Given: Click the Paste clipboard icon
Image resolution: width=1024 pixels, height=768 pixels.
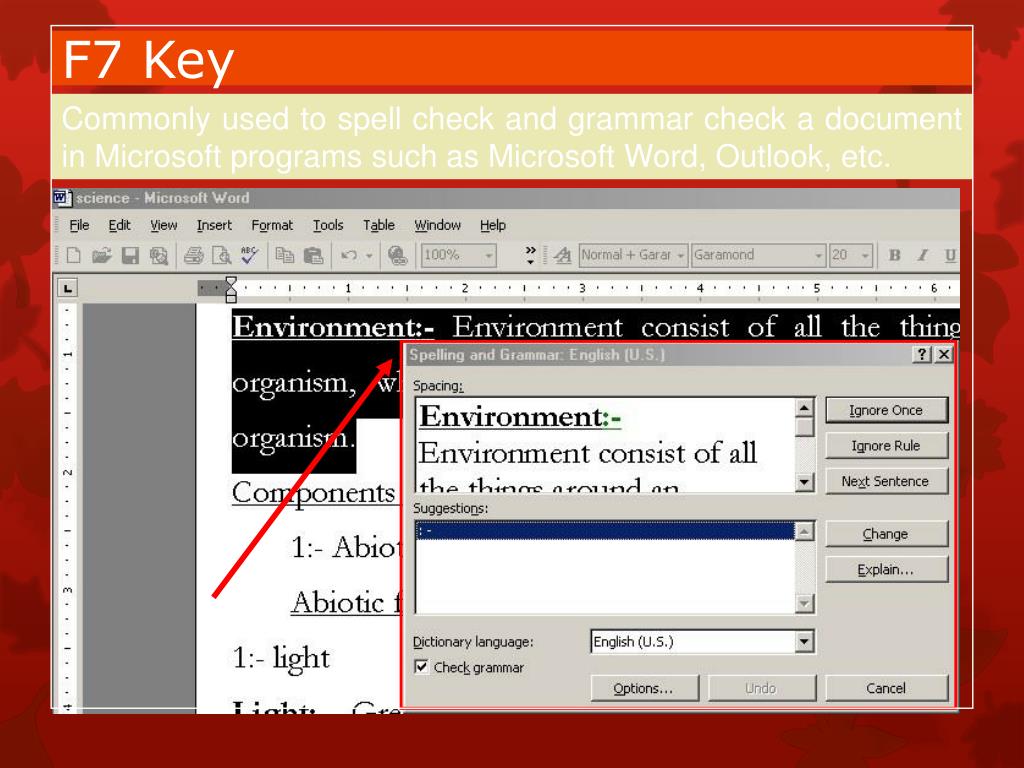Looking at the screenshot, I should coord(313,255).
